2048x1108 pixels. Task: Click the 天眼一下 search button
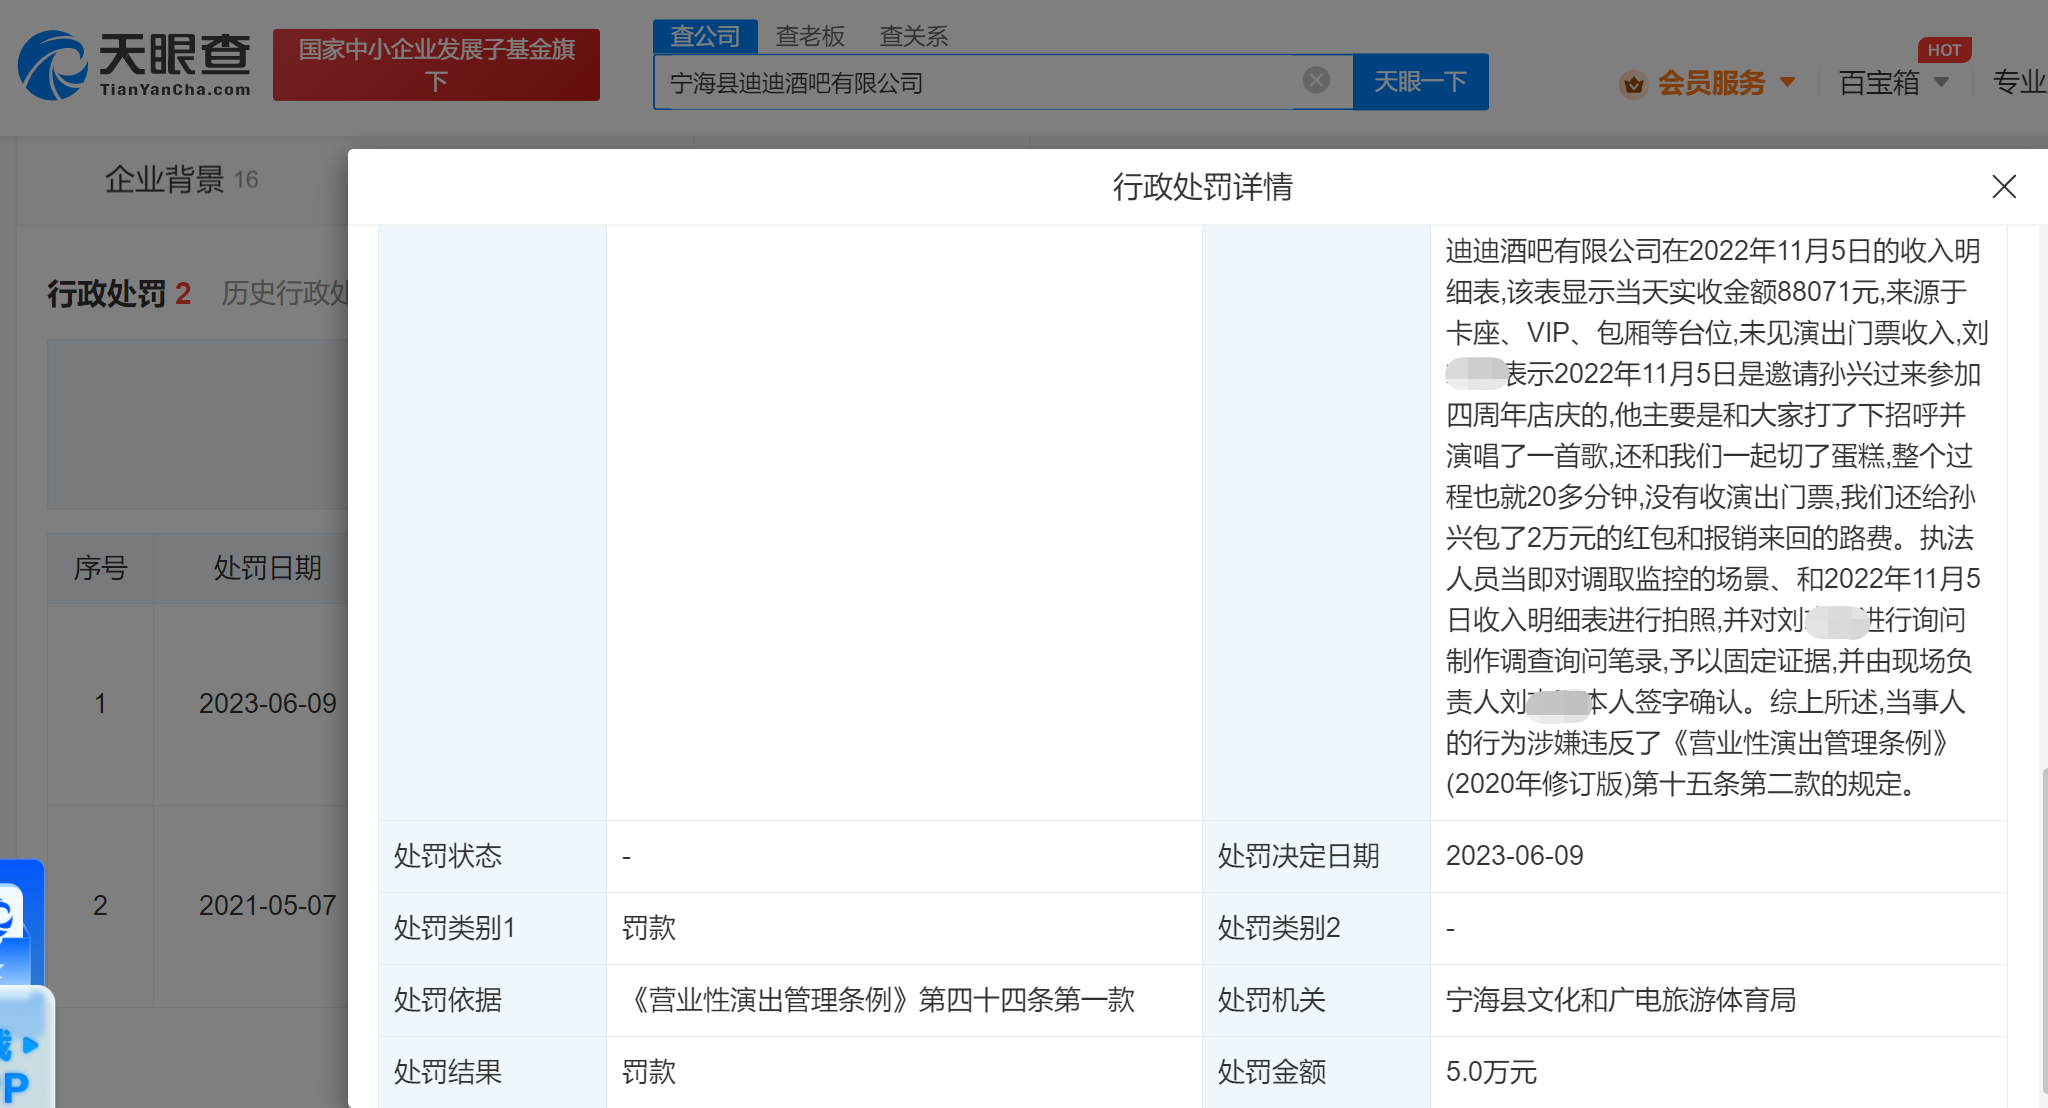pos(1420,81)
